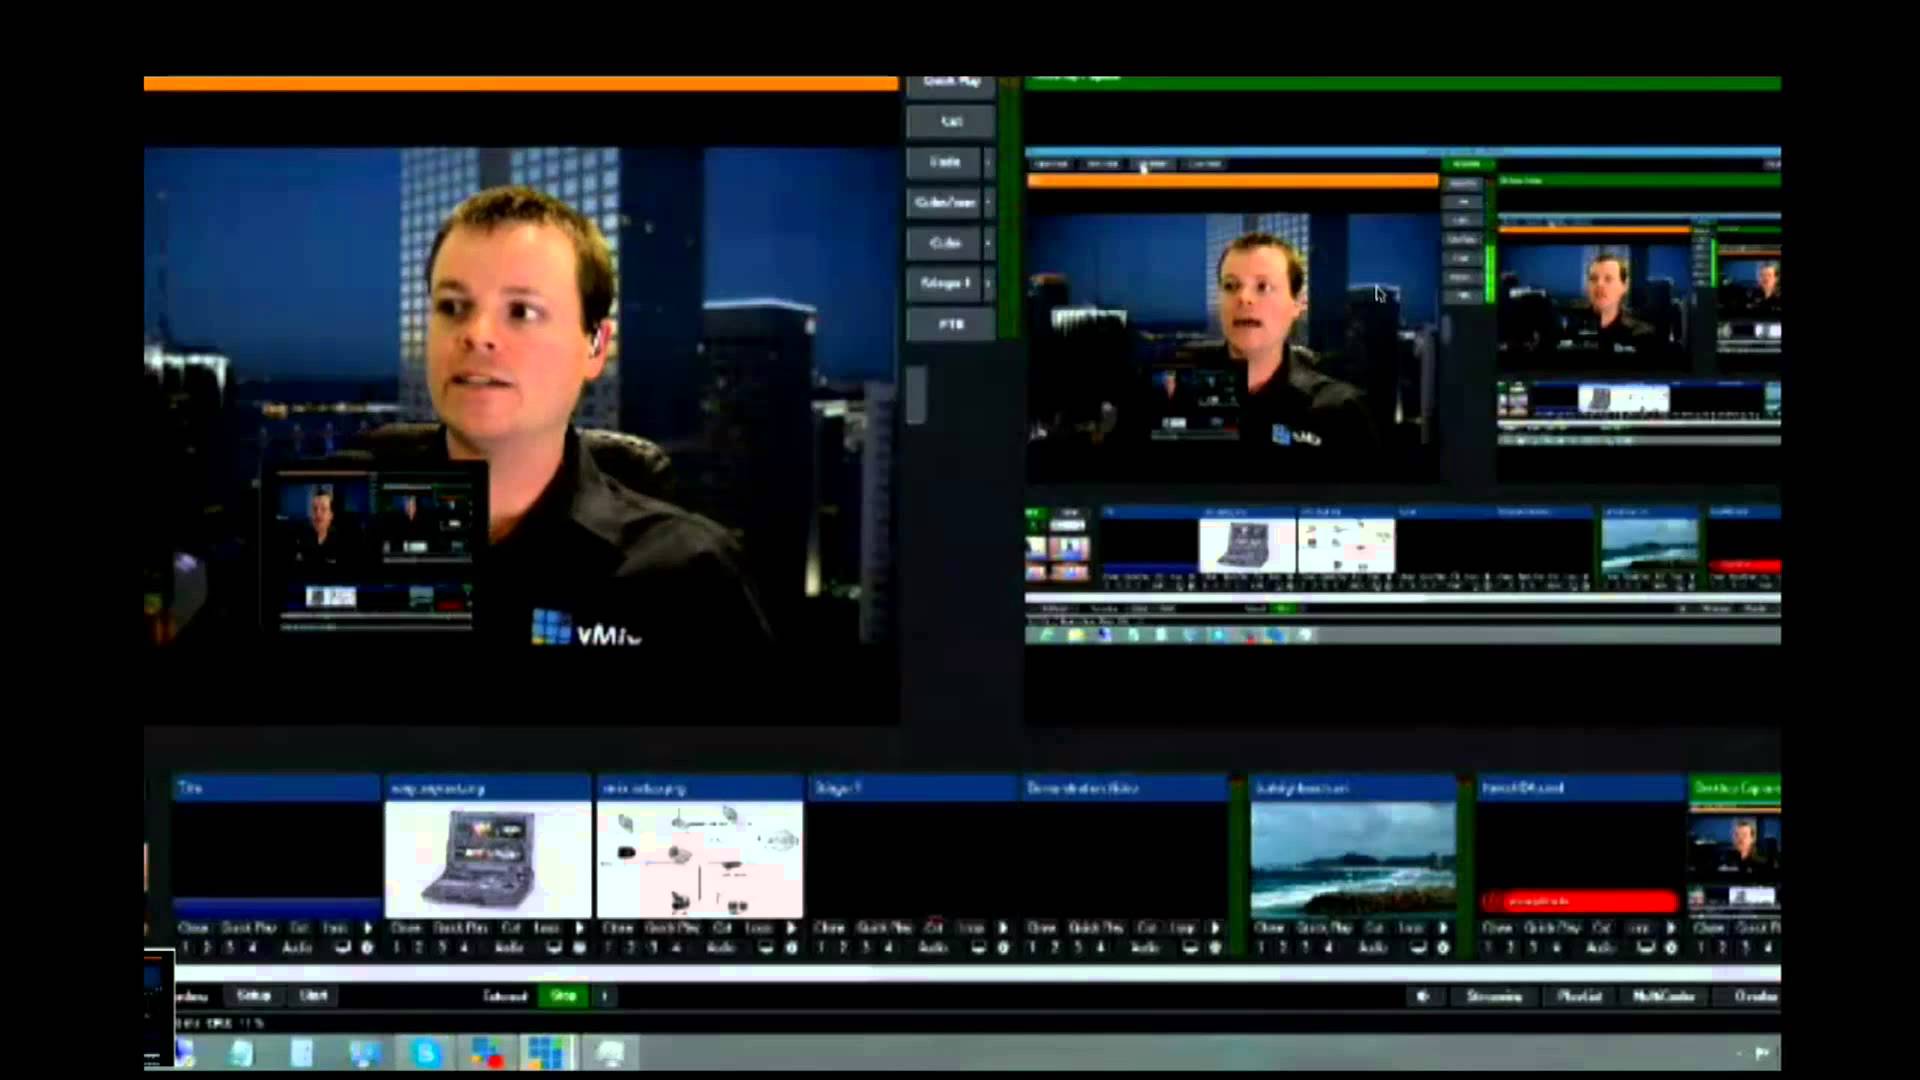1920x1080 pixels.
Task: Open the vMix icon in the taskbar
Action: click(x=546, y=1053)
